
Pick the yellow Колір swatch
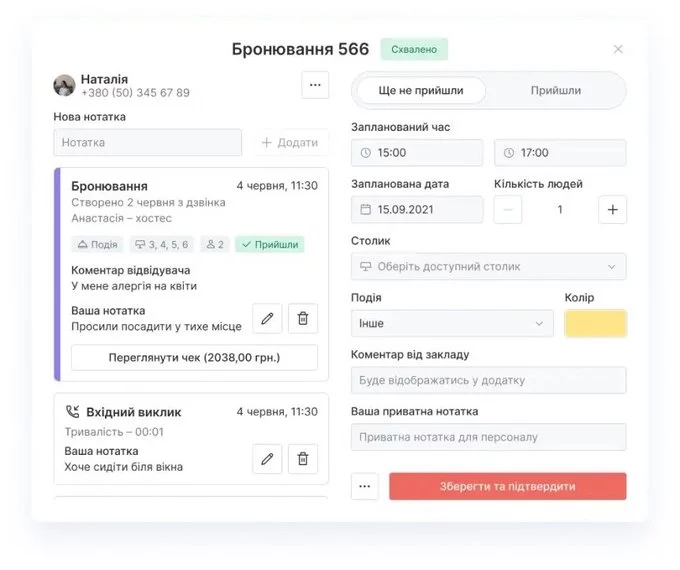(595, 324)
